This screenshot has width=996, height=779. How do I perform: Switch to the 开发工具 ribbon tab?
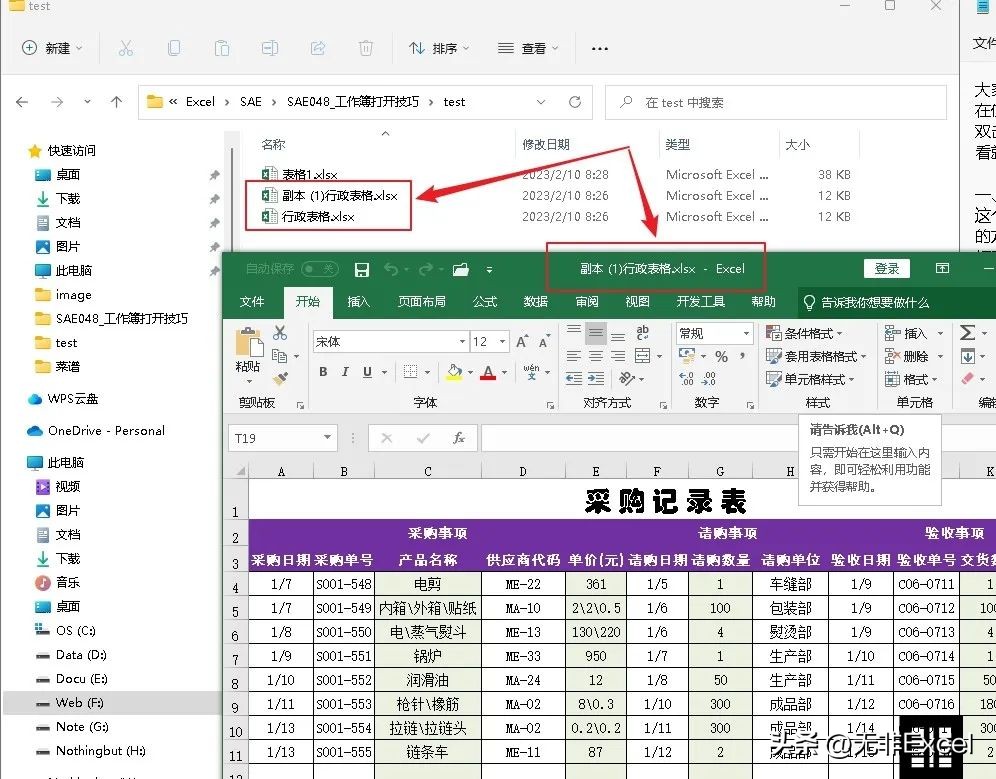(701, 301)
